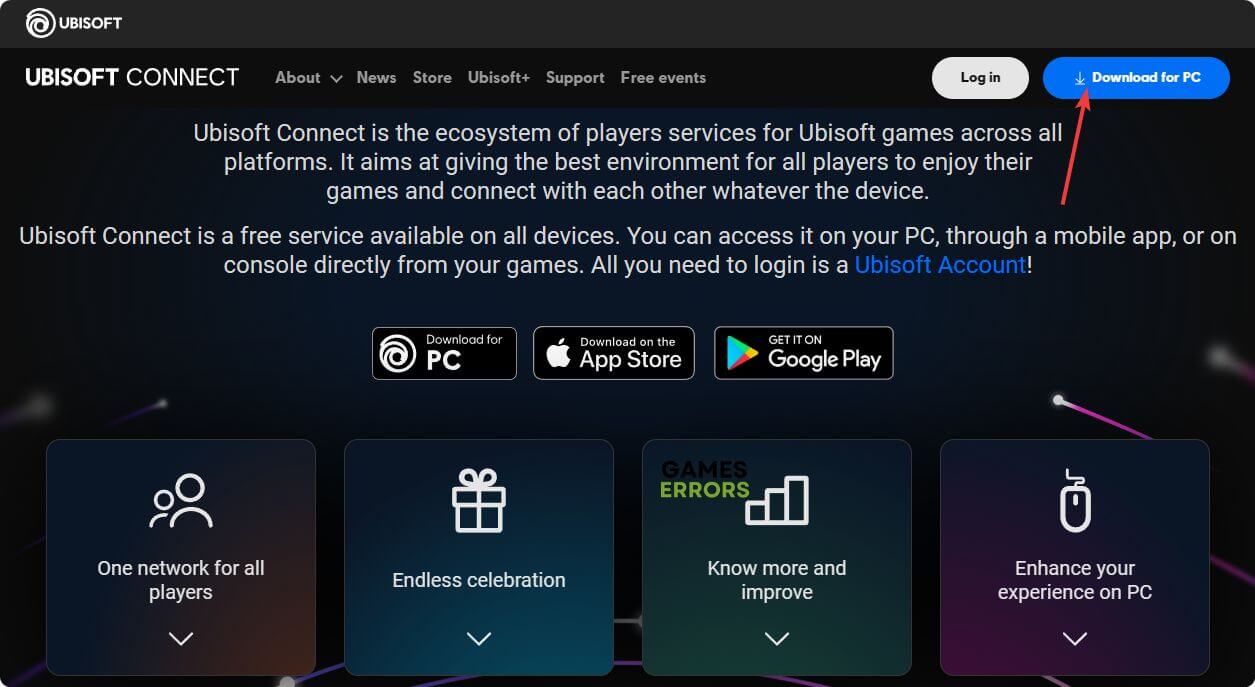Expand the Endless celebration card chevron

pos(479,638)
